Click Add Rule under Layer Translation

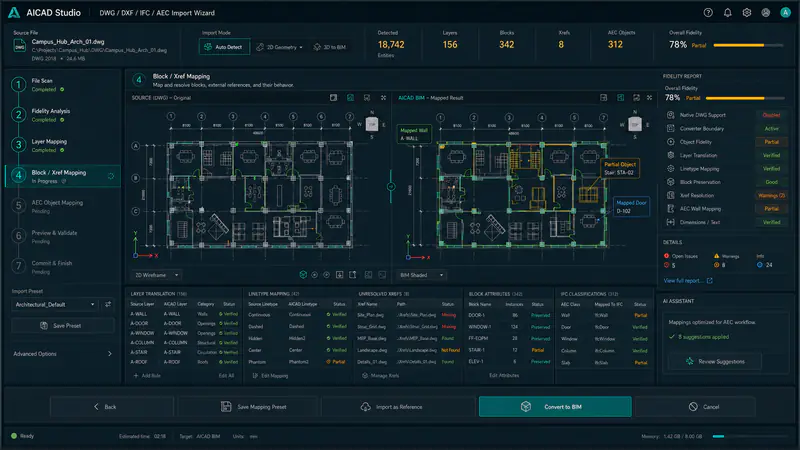point(147,376)
